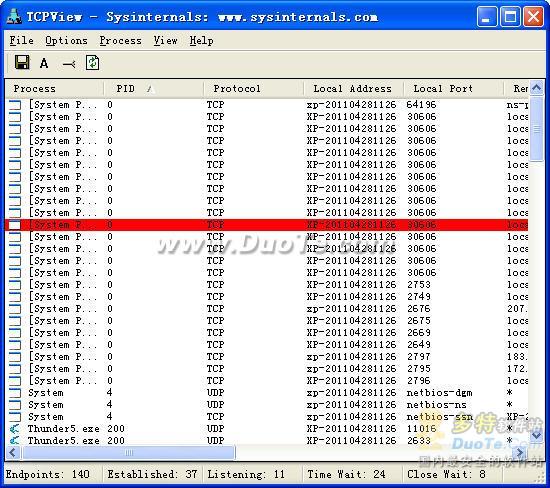This screenshot has width=550, height=488.
Task: Toggle the resolve addresses 'A' icon
Action: pyautogui.click(x=44, y=63)
